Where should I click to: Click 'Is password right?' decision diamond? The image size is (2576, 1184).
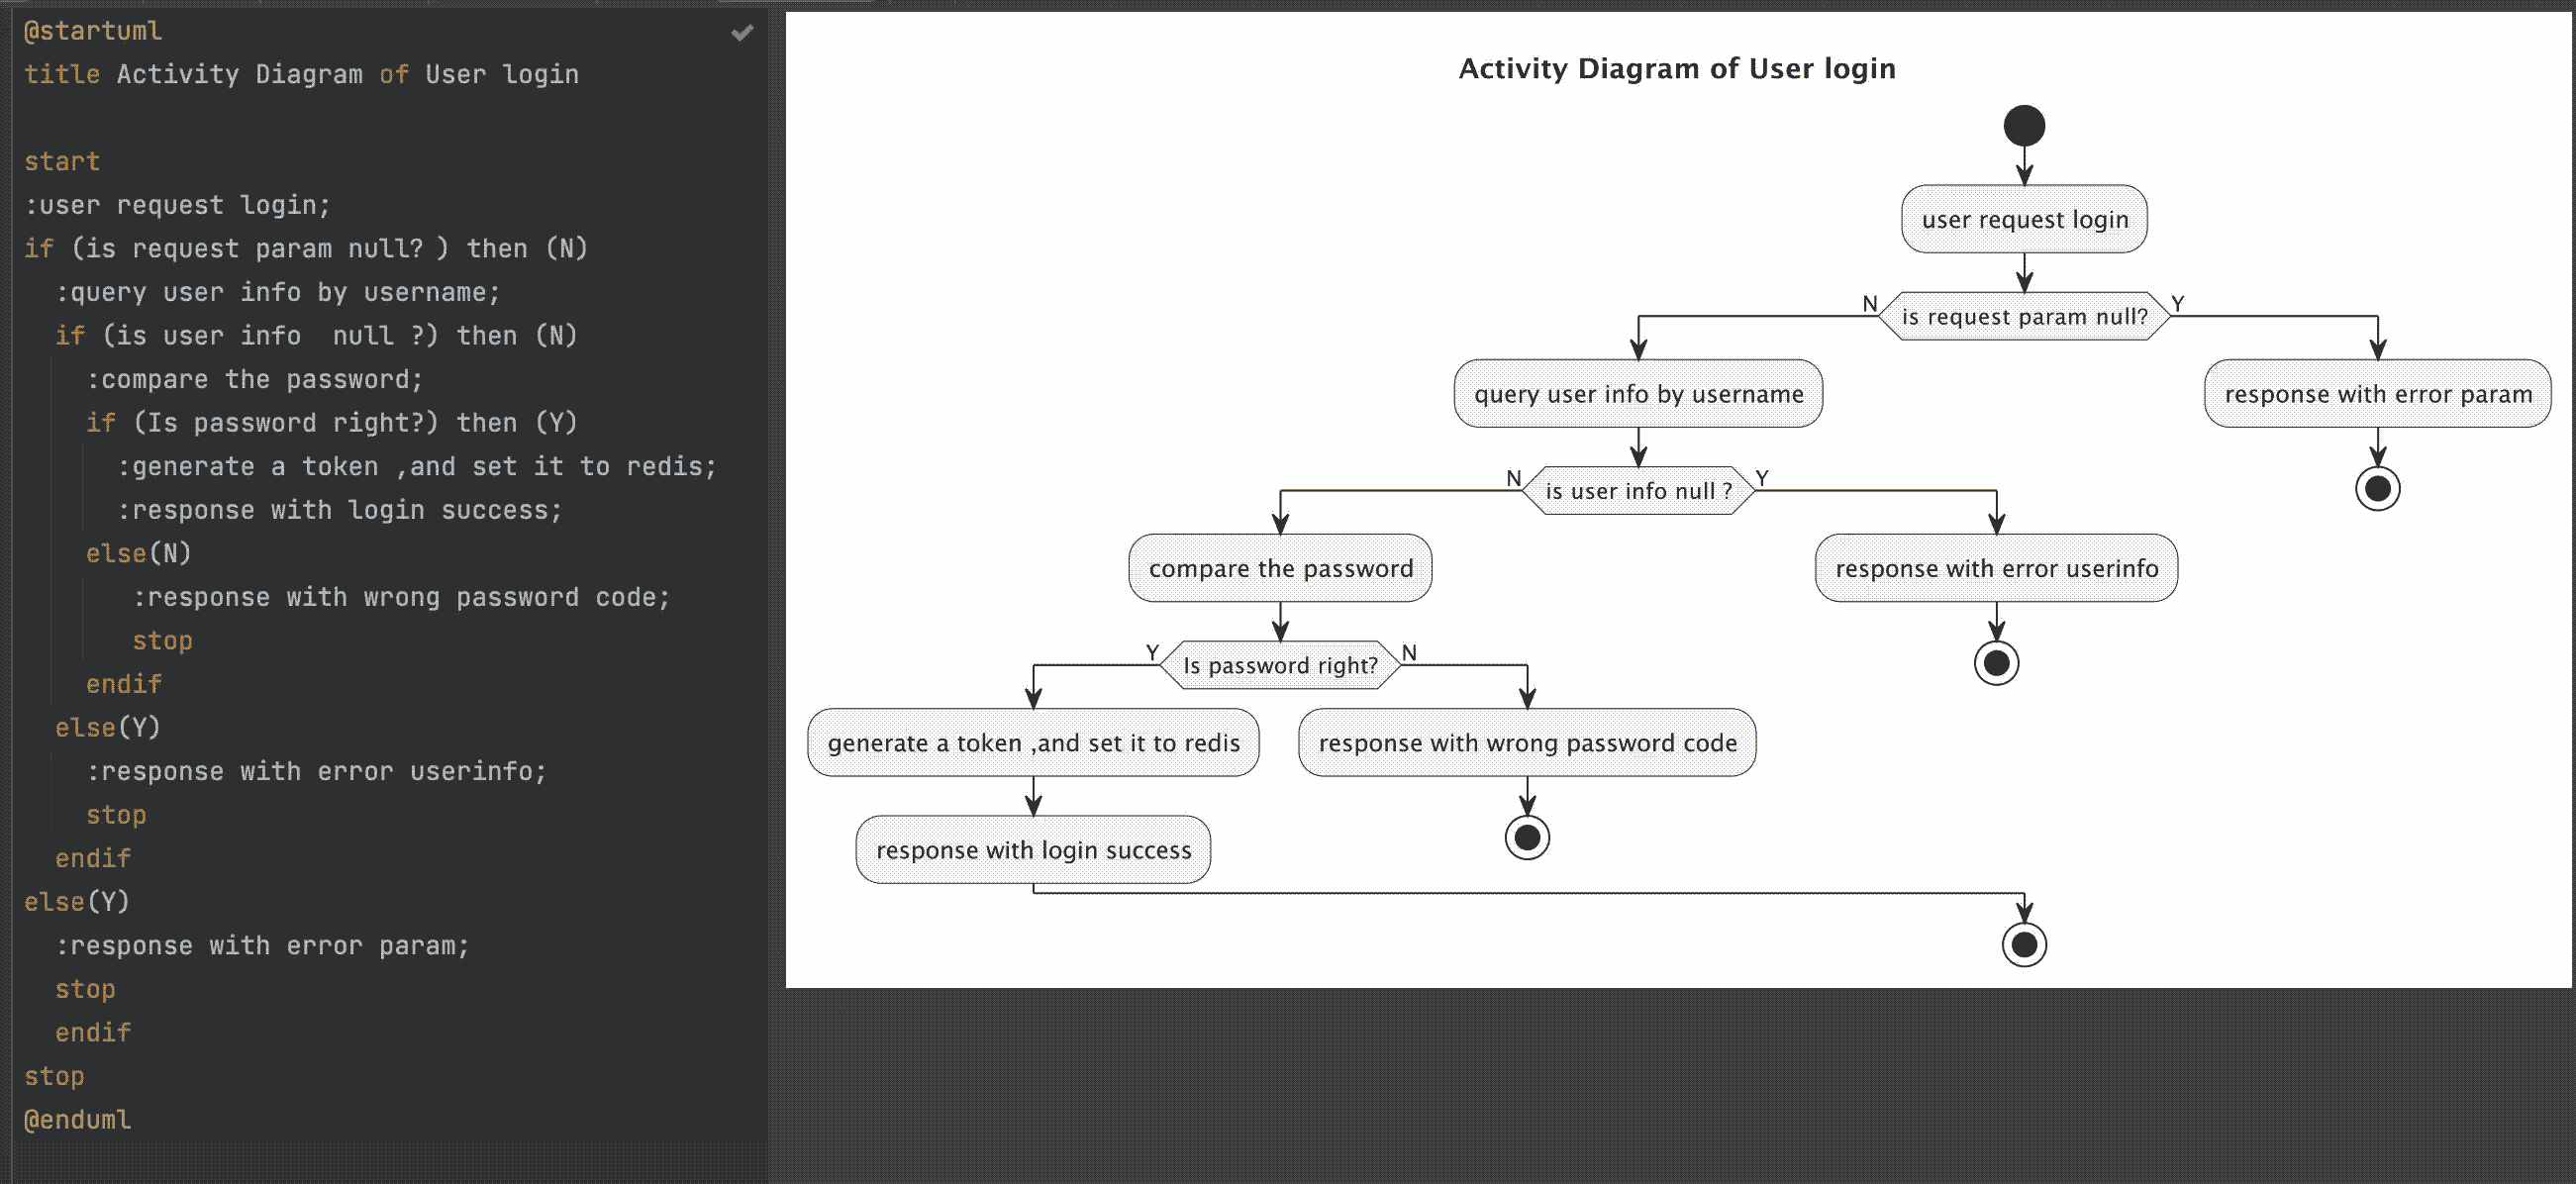point(1280,665)
